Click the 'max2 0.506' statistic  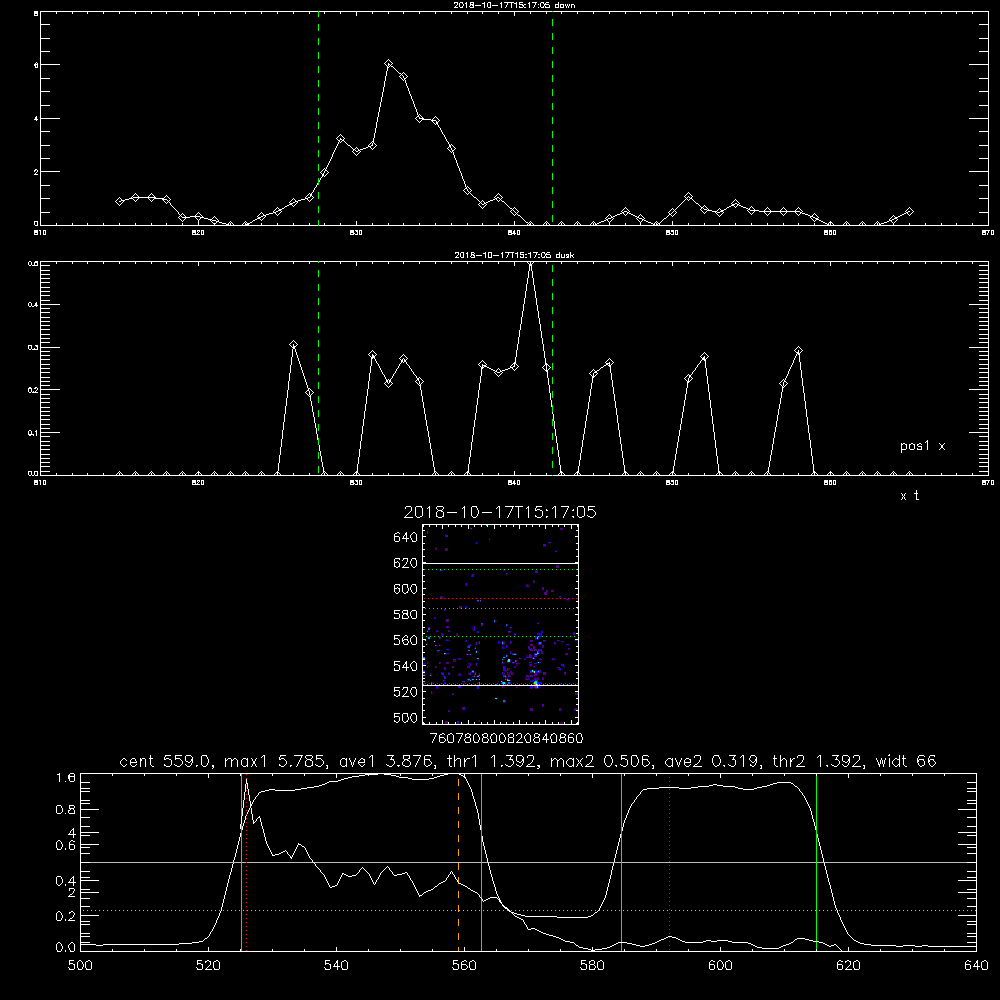coord(600,761)
